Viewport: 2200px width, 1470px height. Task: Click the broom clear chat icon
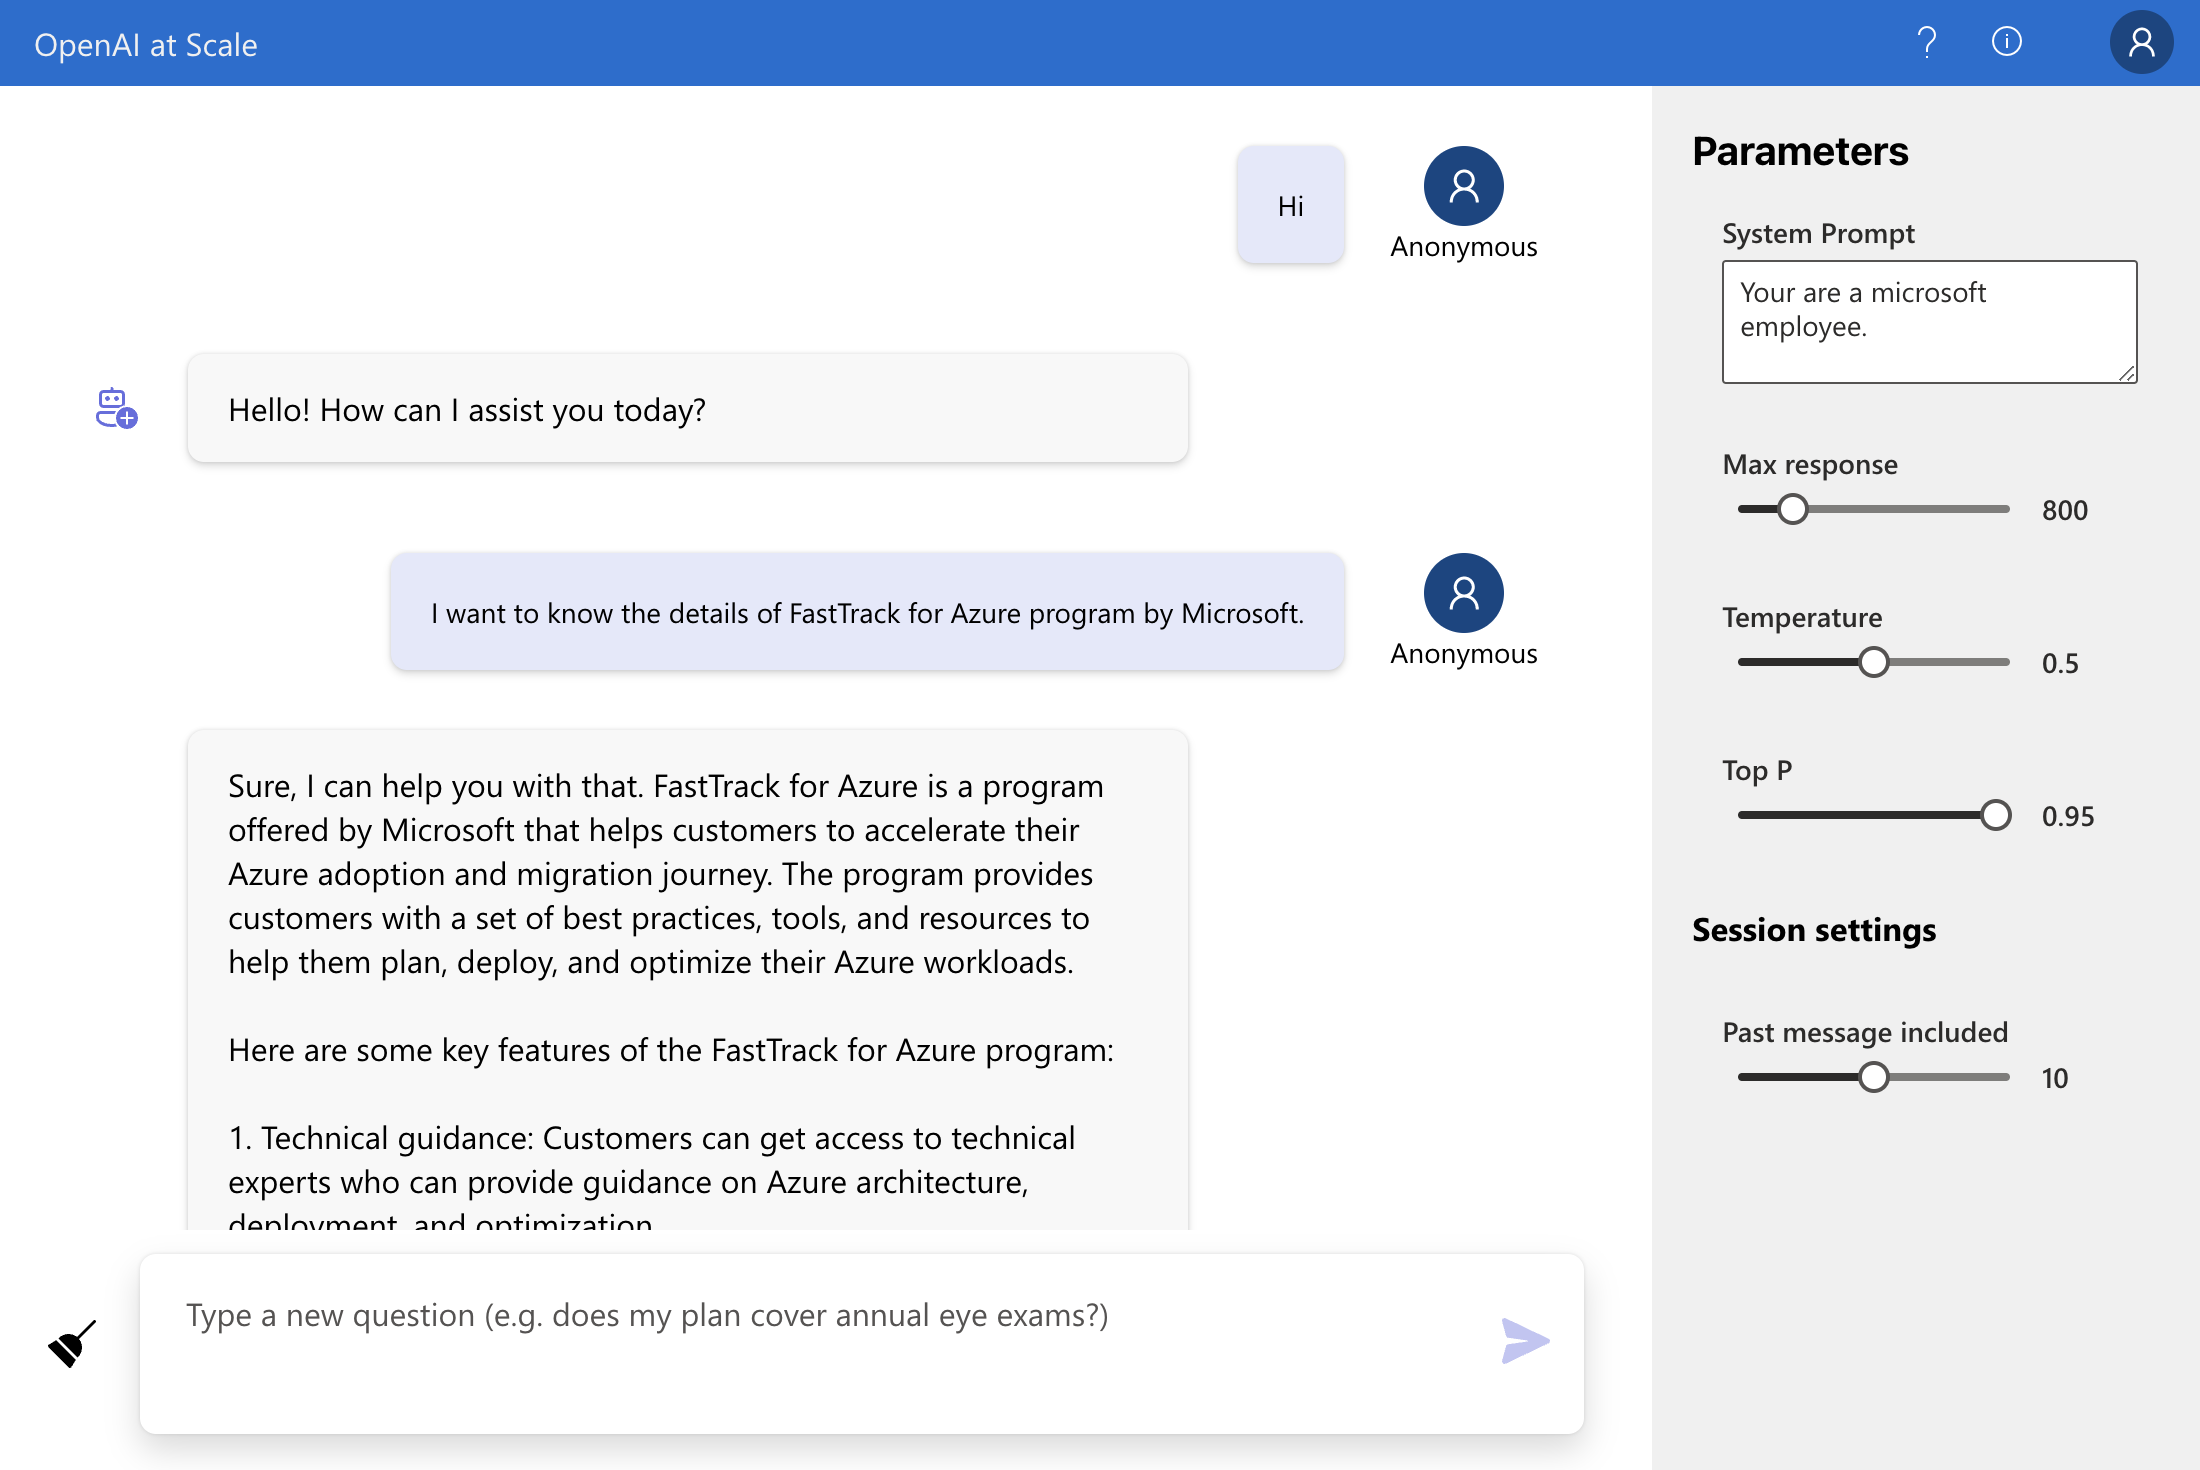coord(72,1343)
